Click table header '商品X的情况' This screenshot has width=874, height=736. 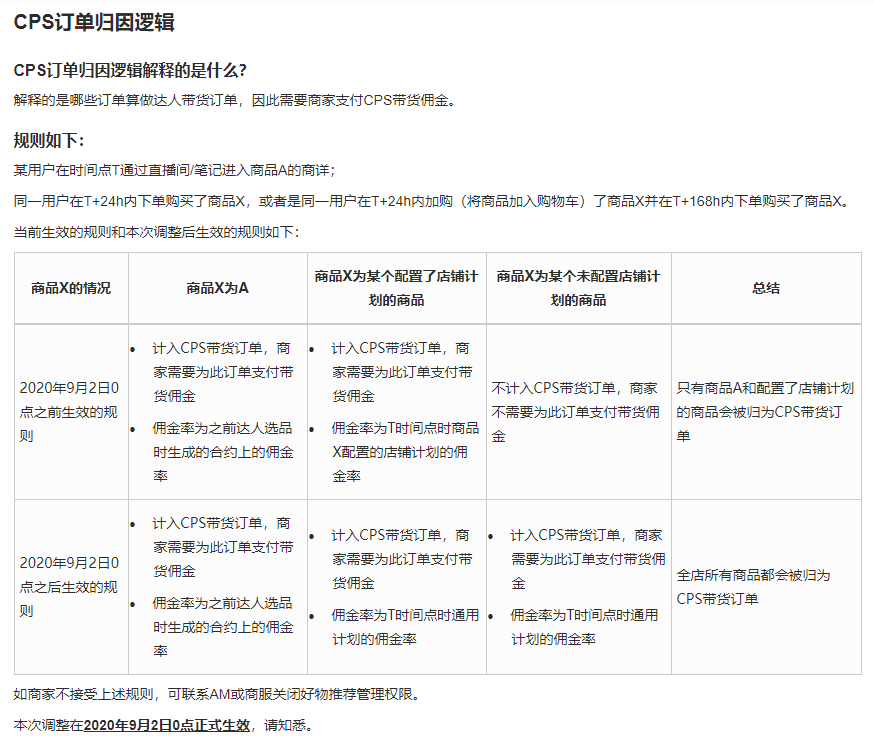pyautogui.click(x=71, y=288)
